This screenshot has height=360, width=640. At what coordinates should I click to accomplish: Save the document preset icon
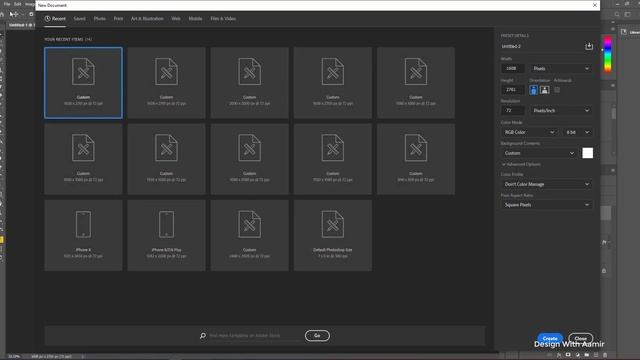click(x=589, y=46)
